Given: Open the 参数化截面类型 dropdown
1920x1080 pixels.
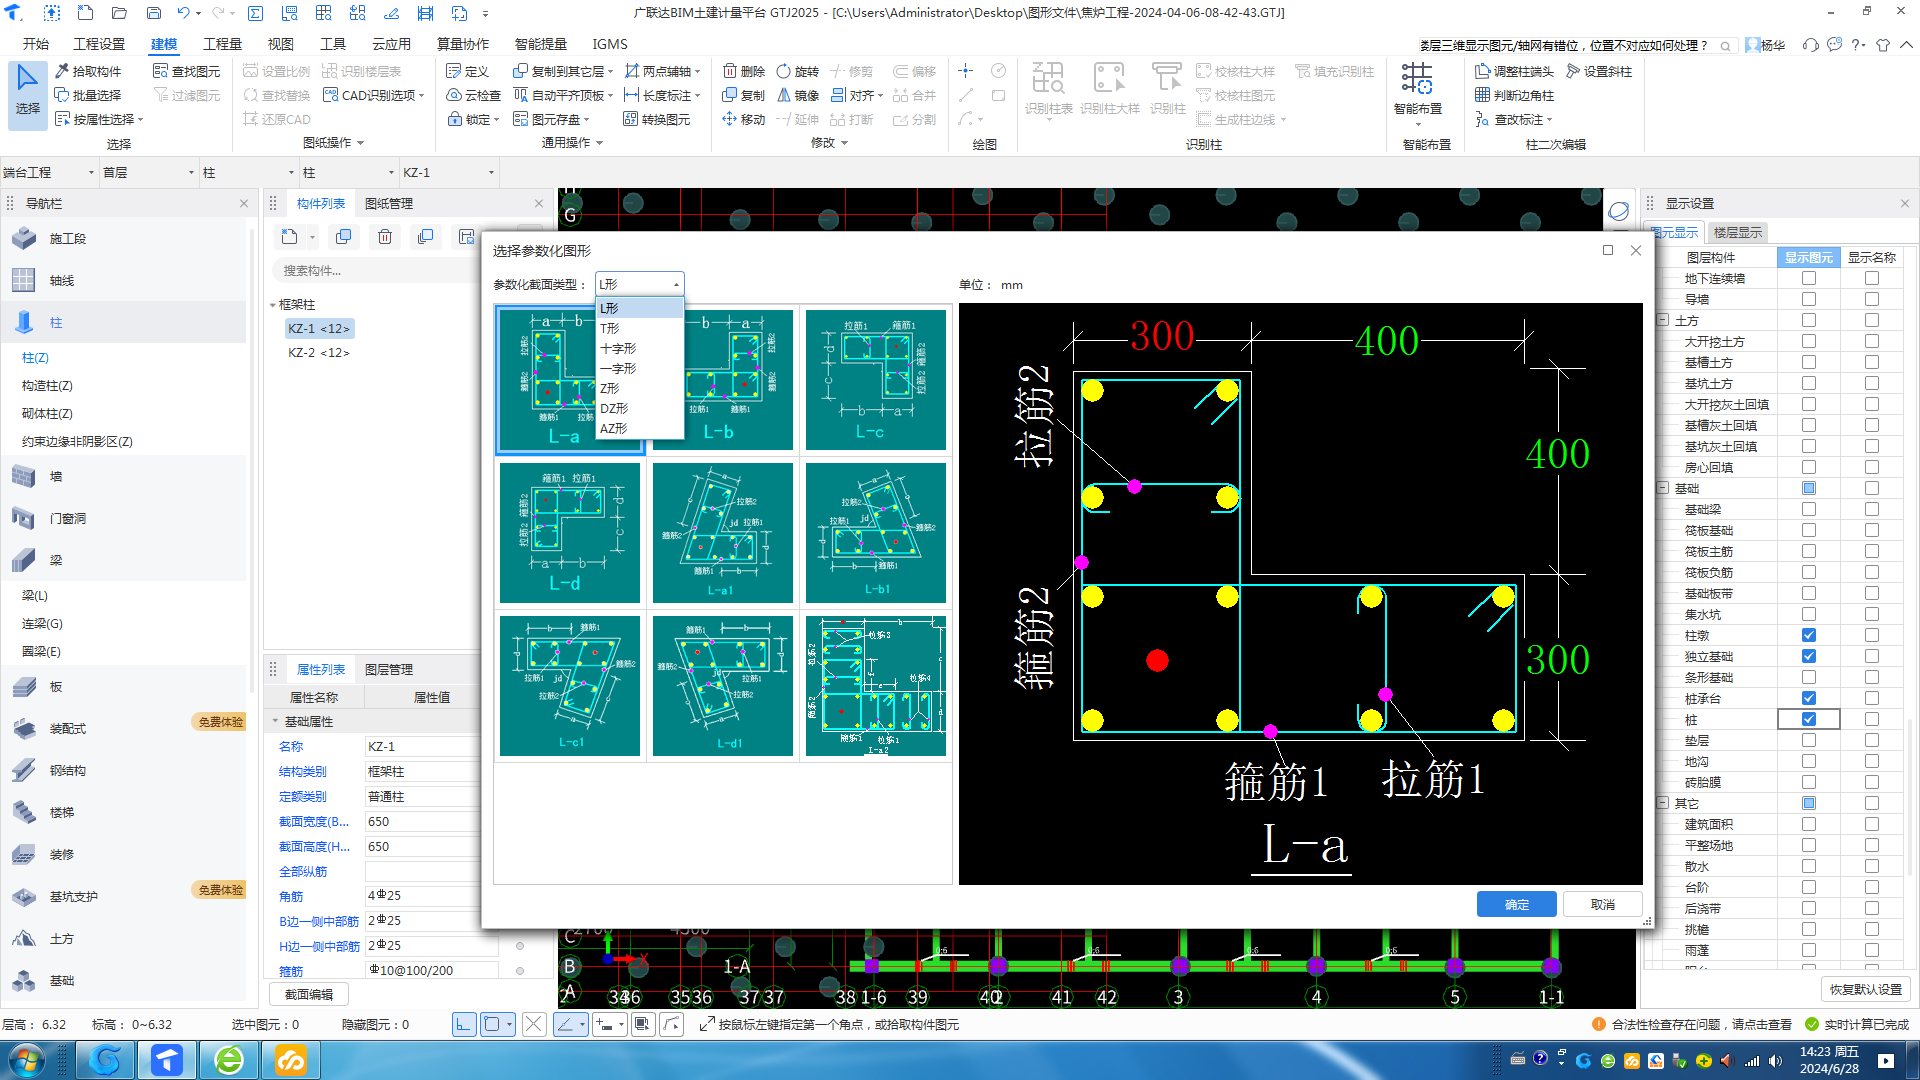Looking at the screenshot, I should 640,284.
